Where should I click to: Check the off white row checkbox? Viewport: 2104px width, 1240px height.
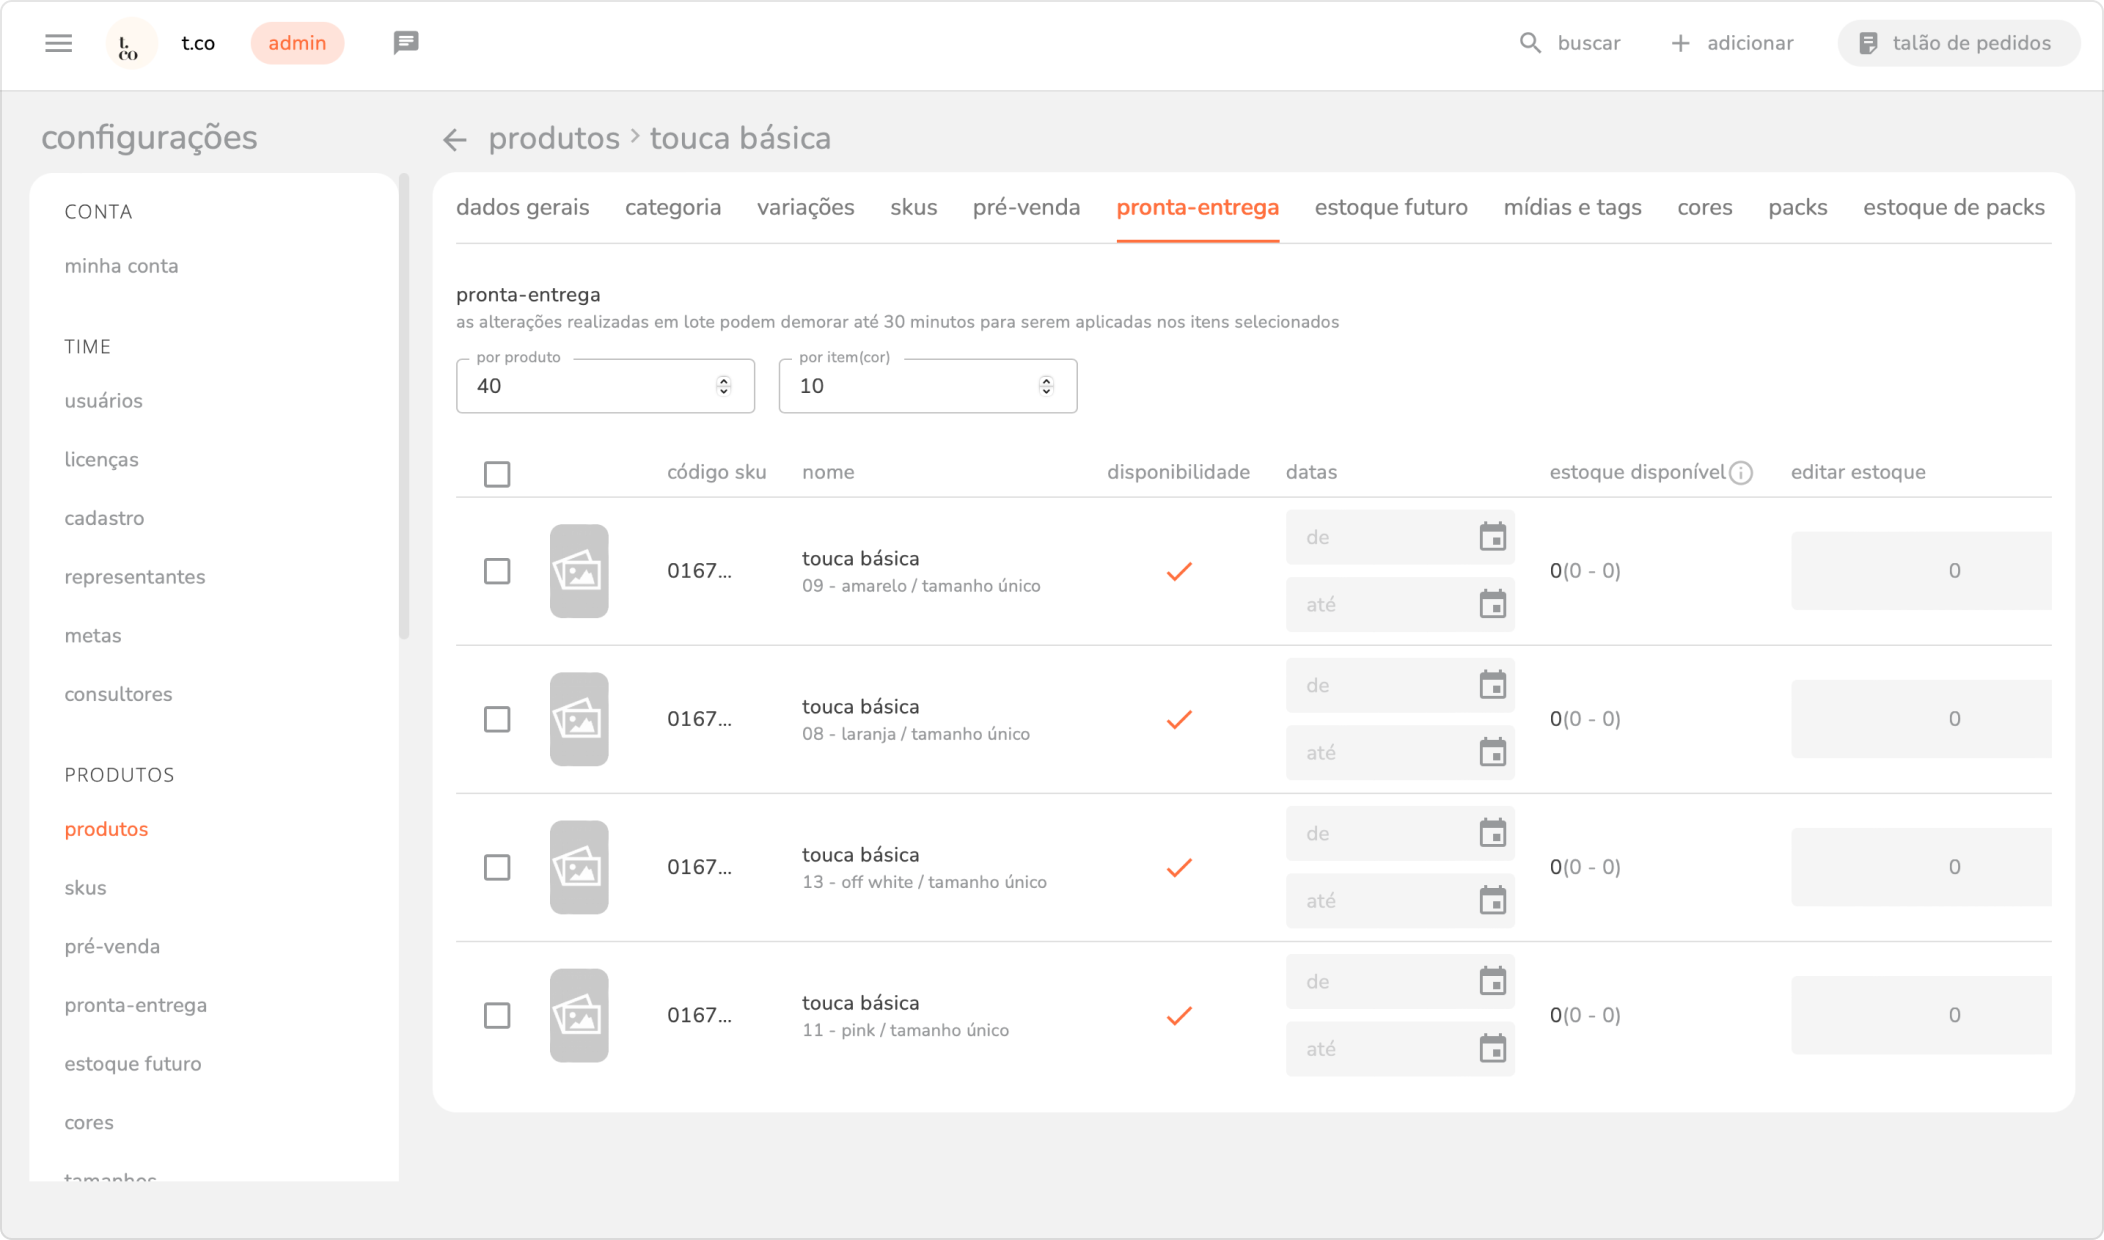(497, 867)
